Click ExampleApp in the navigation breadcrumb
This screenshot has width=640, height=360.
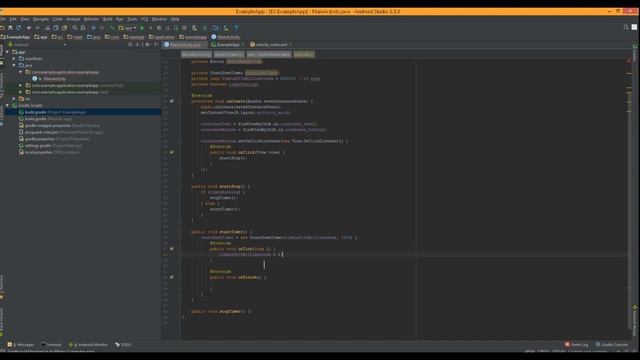pos(16,37)
